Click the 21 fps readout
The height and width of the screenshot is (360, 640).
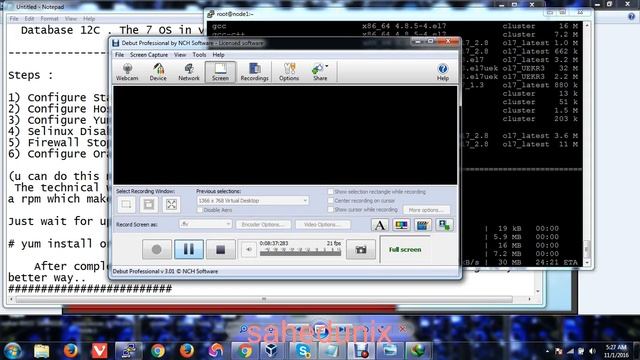click(333, 243)
